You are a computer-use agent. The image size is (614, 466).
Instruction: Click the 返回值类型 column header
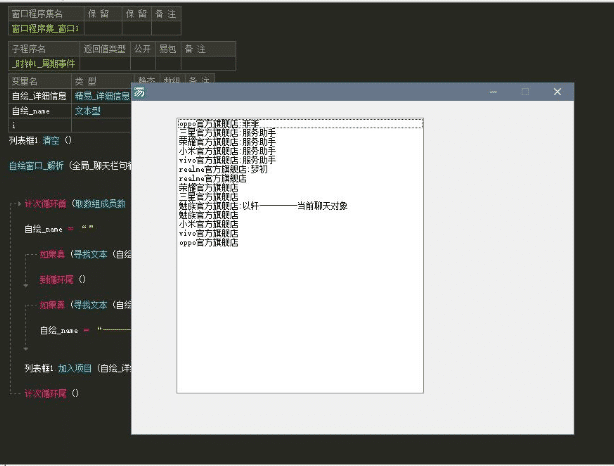tap(105, 49)
